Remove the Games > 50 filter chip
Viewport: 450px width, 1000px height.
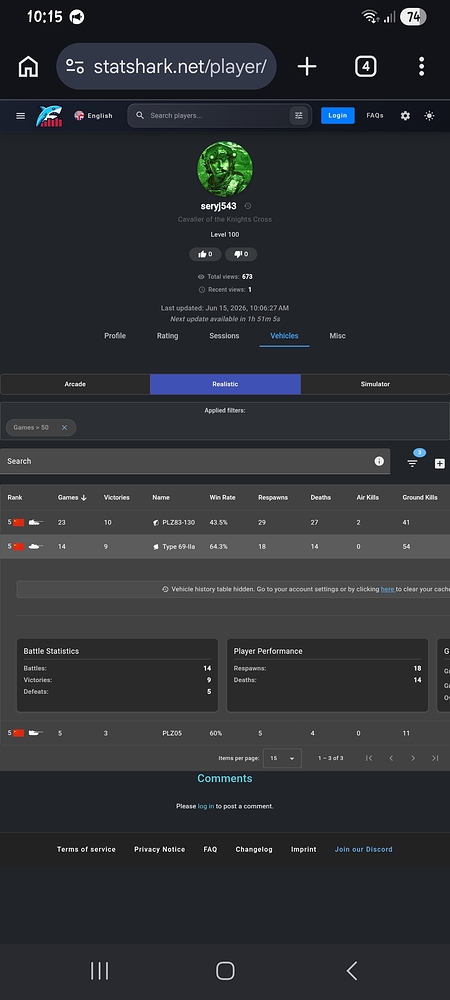coord(64,427)
